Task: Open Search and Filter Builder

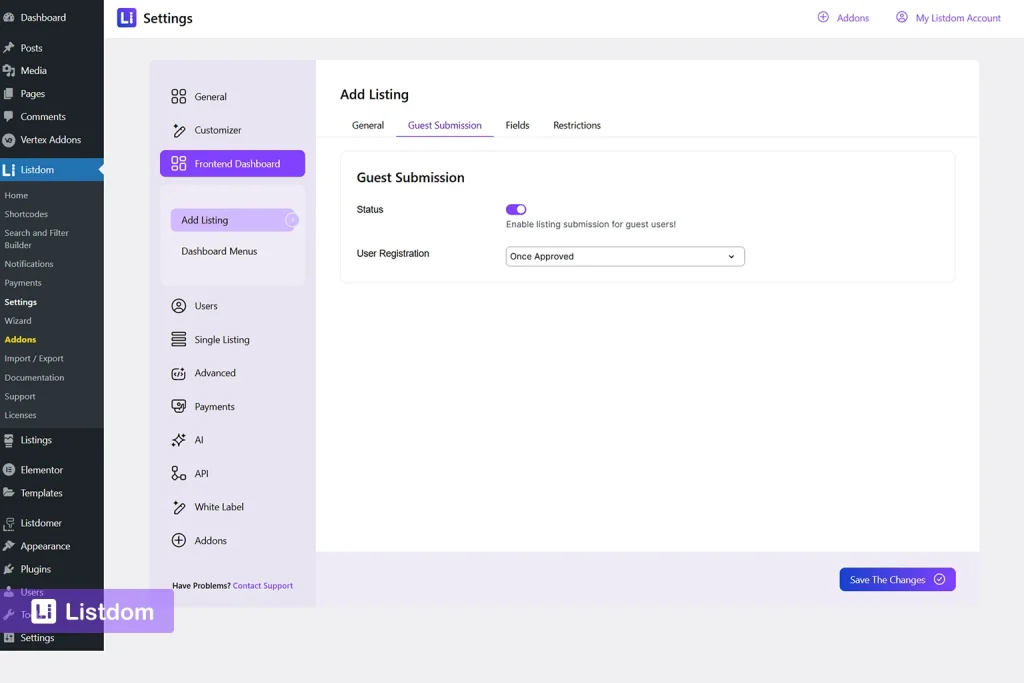Action: pyautogui.click(x=37, y=239)
